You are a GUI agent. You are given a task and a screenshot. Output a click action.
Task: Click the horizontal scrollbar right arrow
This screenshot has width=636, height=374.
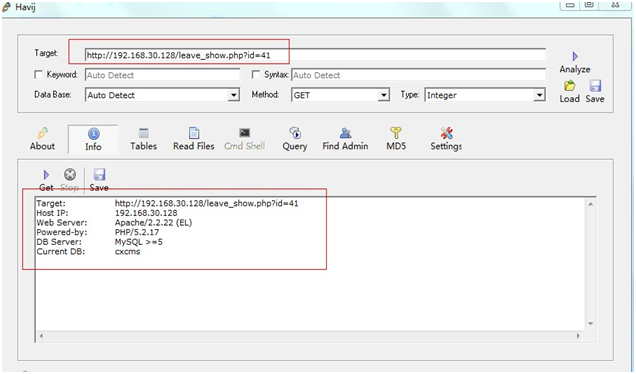578,336
